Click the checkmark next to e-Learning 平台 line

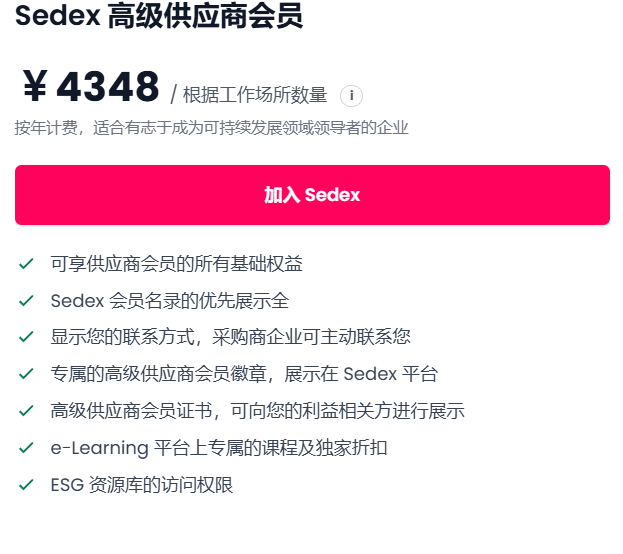tap(27, 448)
